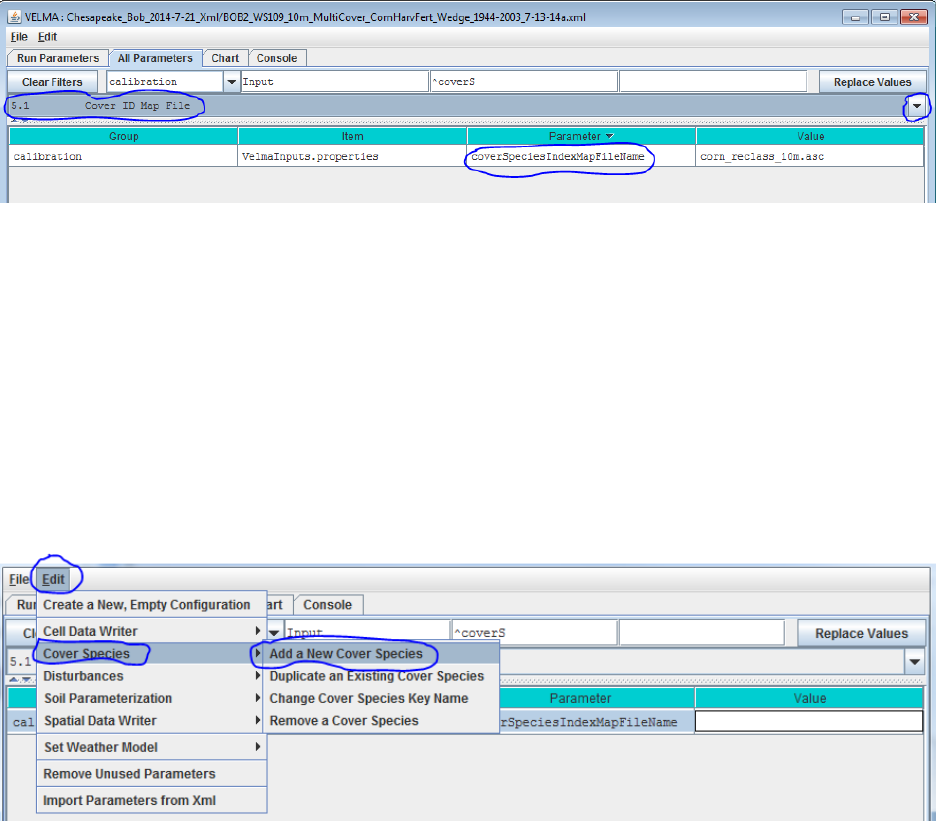Image resolution: width=936 pixels, height=821 pixels.
Task: Click the Group column header
Action: [x=124, y=136]
